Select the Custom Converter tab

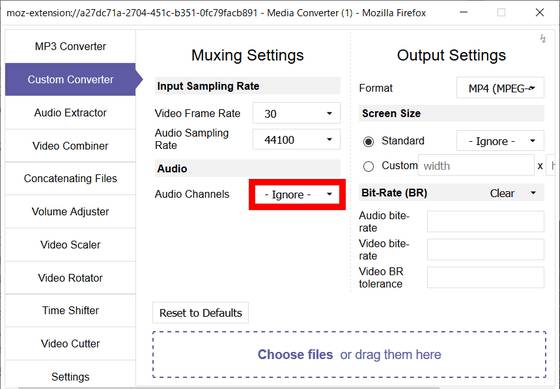click(70, 79)
